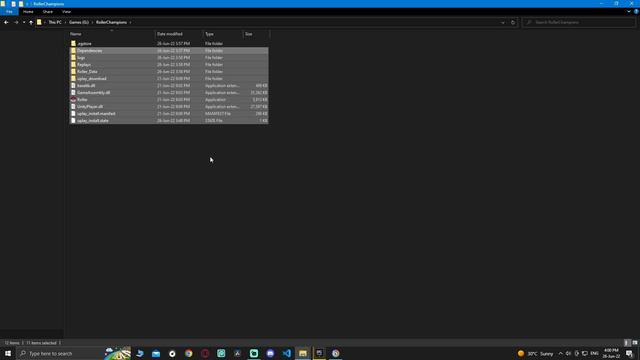Select the uplay_download folder
Screen dimensions: 640x360
pyautogui.click(x=169, y=78)
